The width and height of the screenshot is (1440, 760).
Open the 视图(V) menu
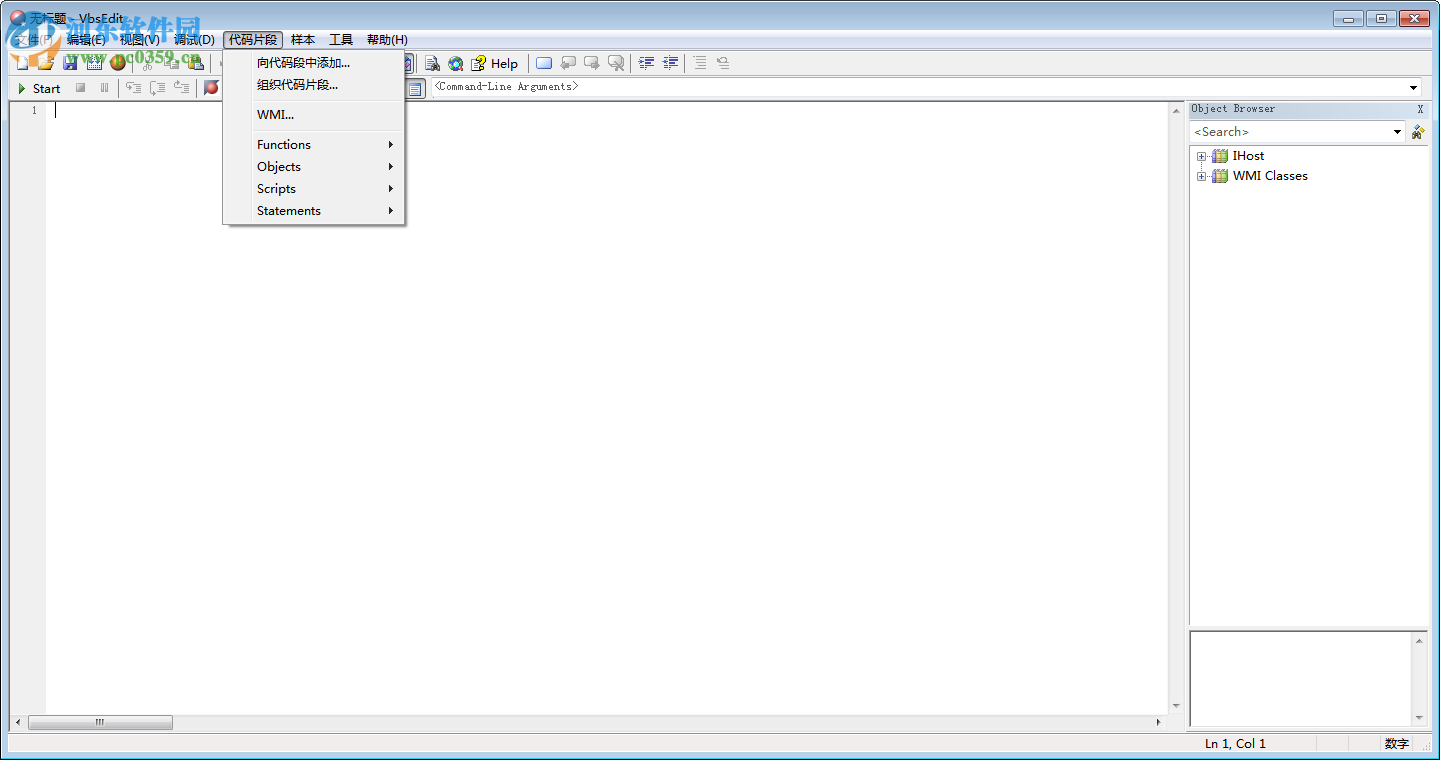(x=140, y=40)
